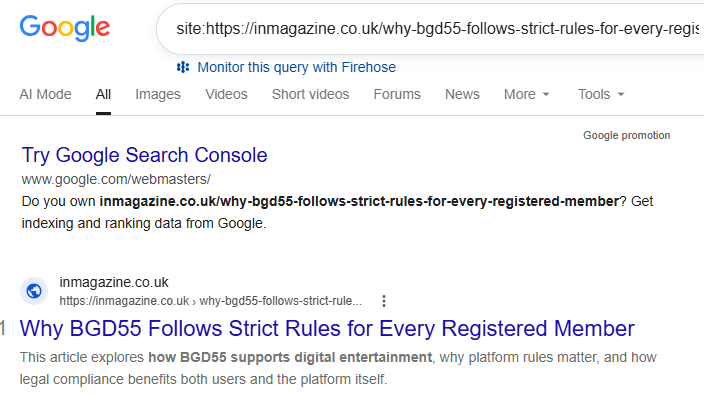Open the Short videos tab
The width and height of the screenshot is (704, 396).
pyautogui.click(x=310, y=94)
